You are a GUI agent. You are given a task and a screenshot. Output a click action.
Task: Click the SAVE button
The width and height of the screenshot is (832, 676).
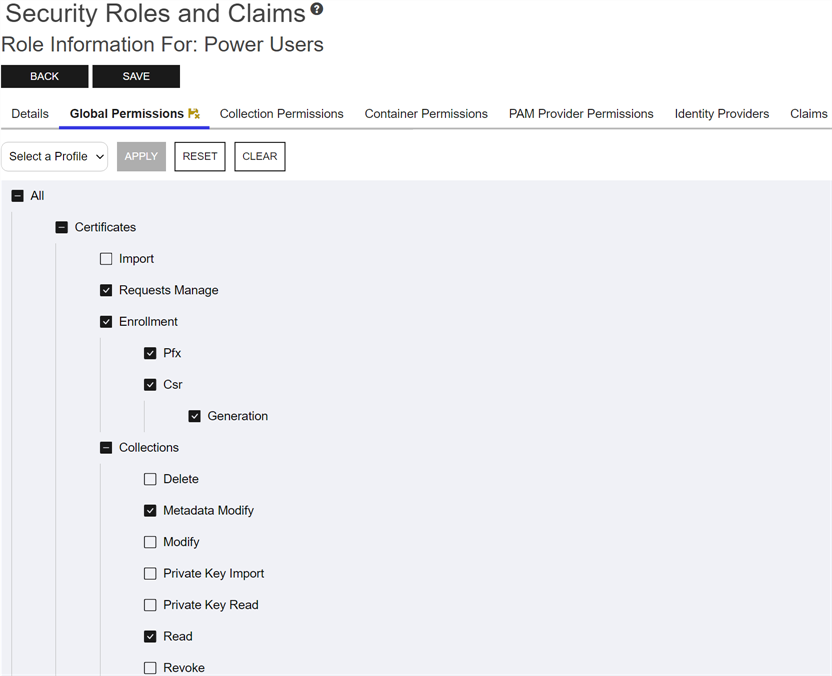point(136,76)
